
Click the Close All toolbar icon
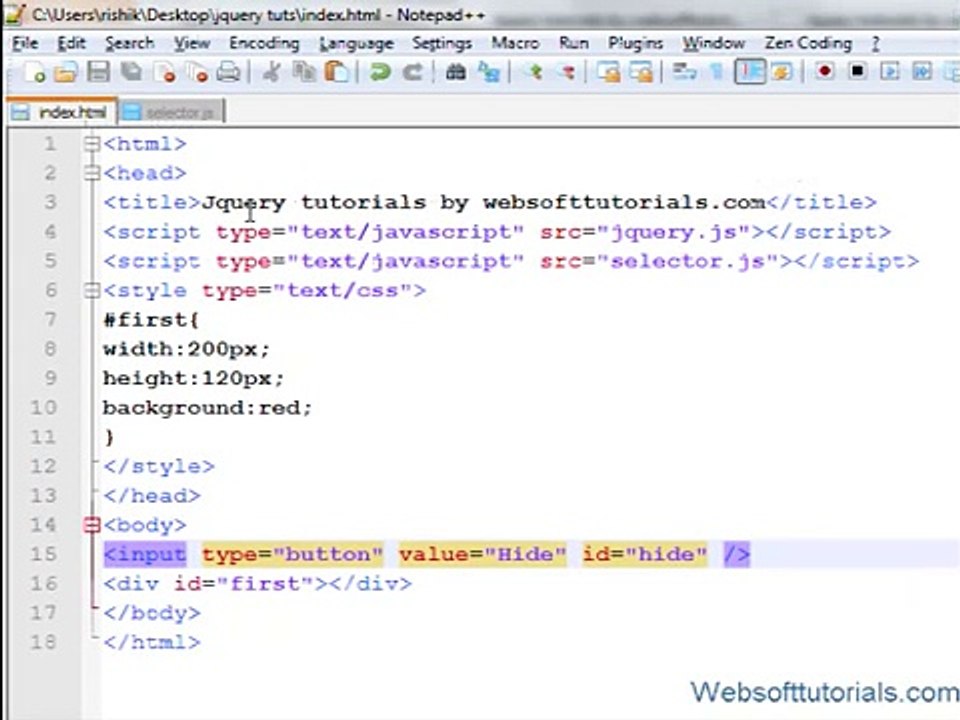(x=197, y=73)
